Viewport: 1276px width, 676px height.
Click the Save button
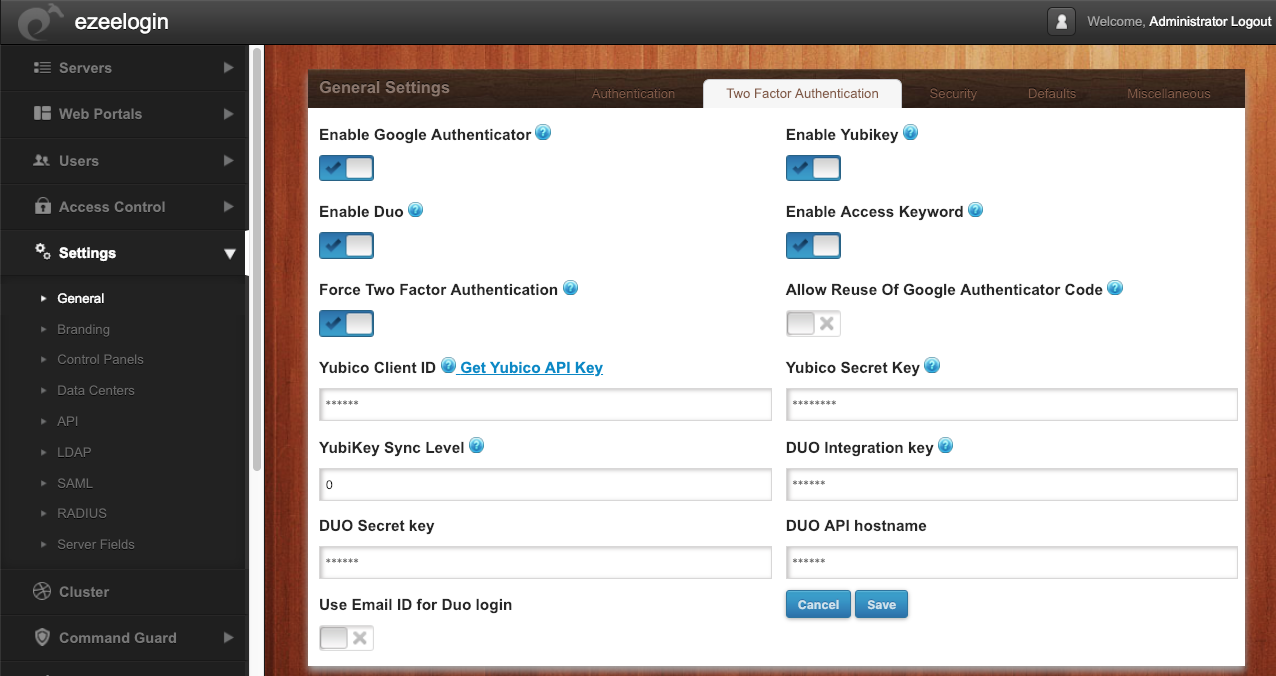881,604
